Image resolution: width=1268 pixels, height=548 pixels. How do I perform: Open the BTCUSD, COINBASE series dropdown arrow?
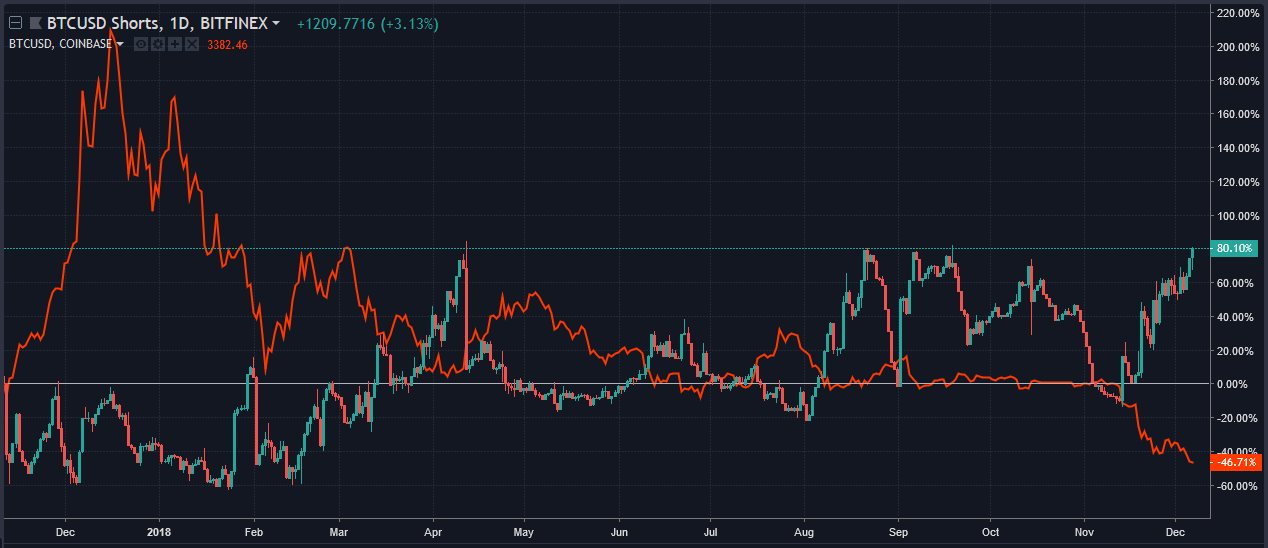click(120, 44)
